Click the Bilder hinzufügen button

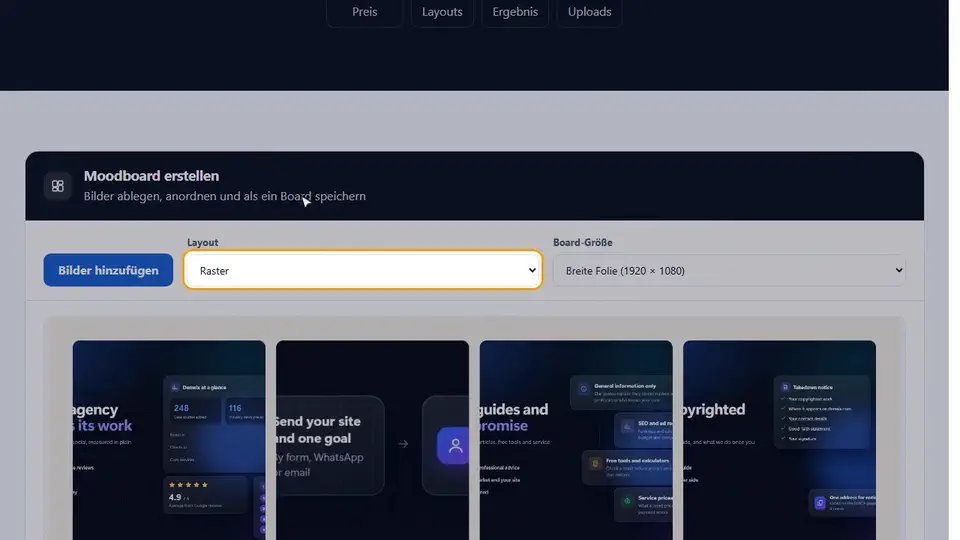(x=108, y=270)
